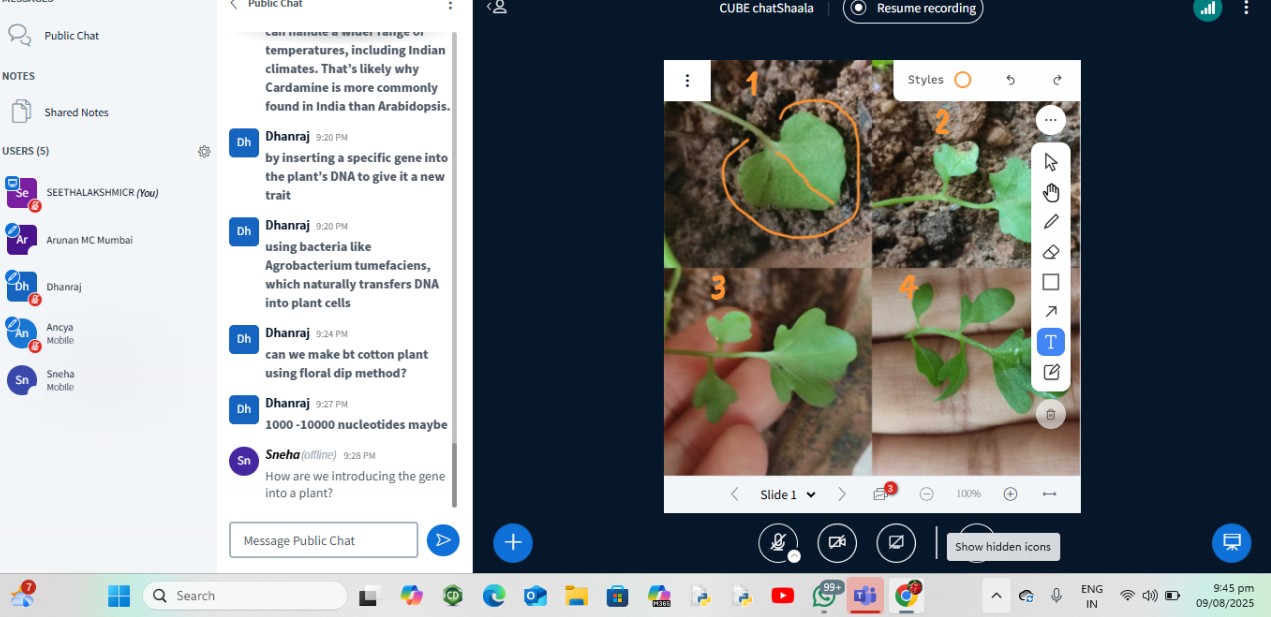The width and height of the screenshot is (1271, 617).
Task: Select the diagonal arrow drawing tool
Action: (1050, 312)
